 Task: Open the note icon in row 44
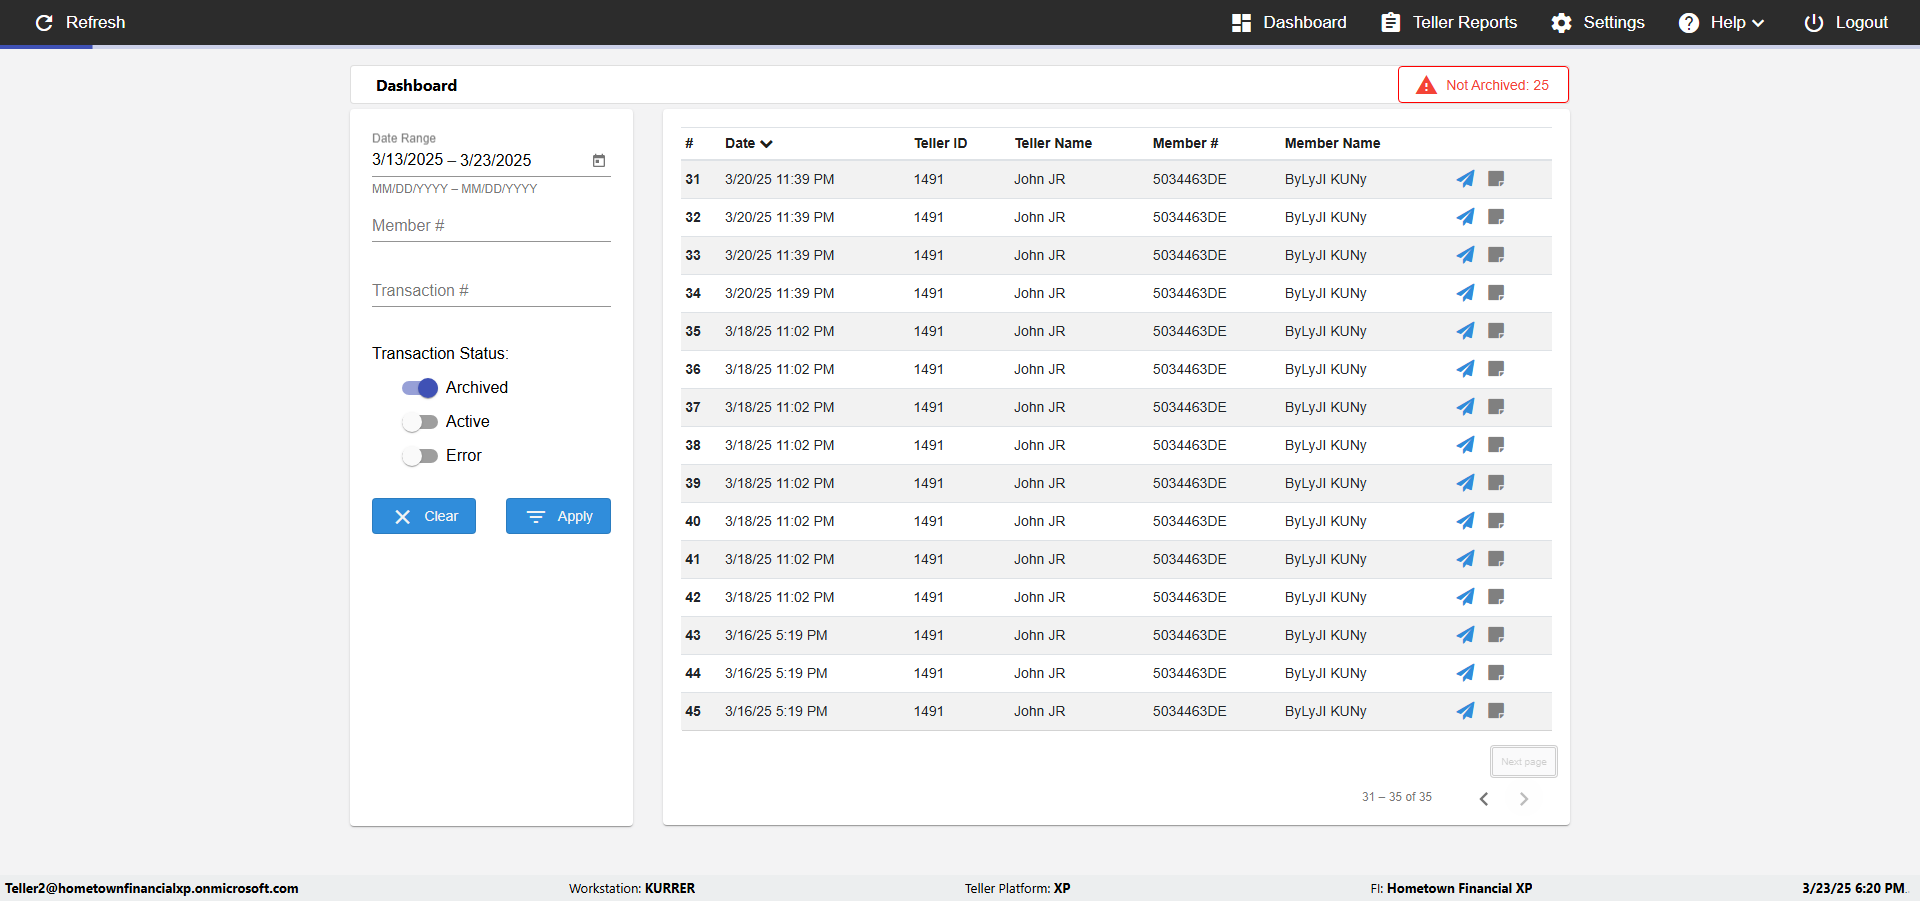coord(1496,673)
